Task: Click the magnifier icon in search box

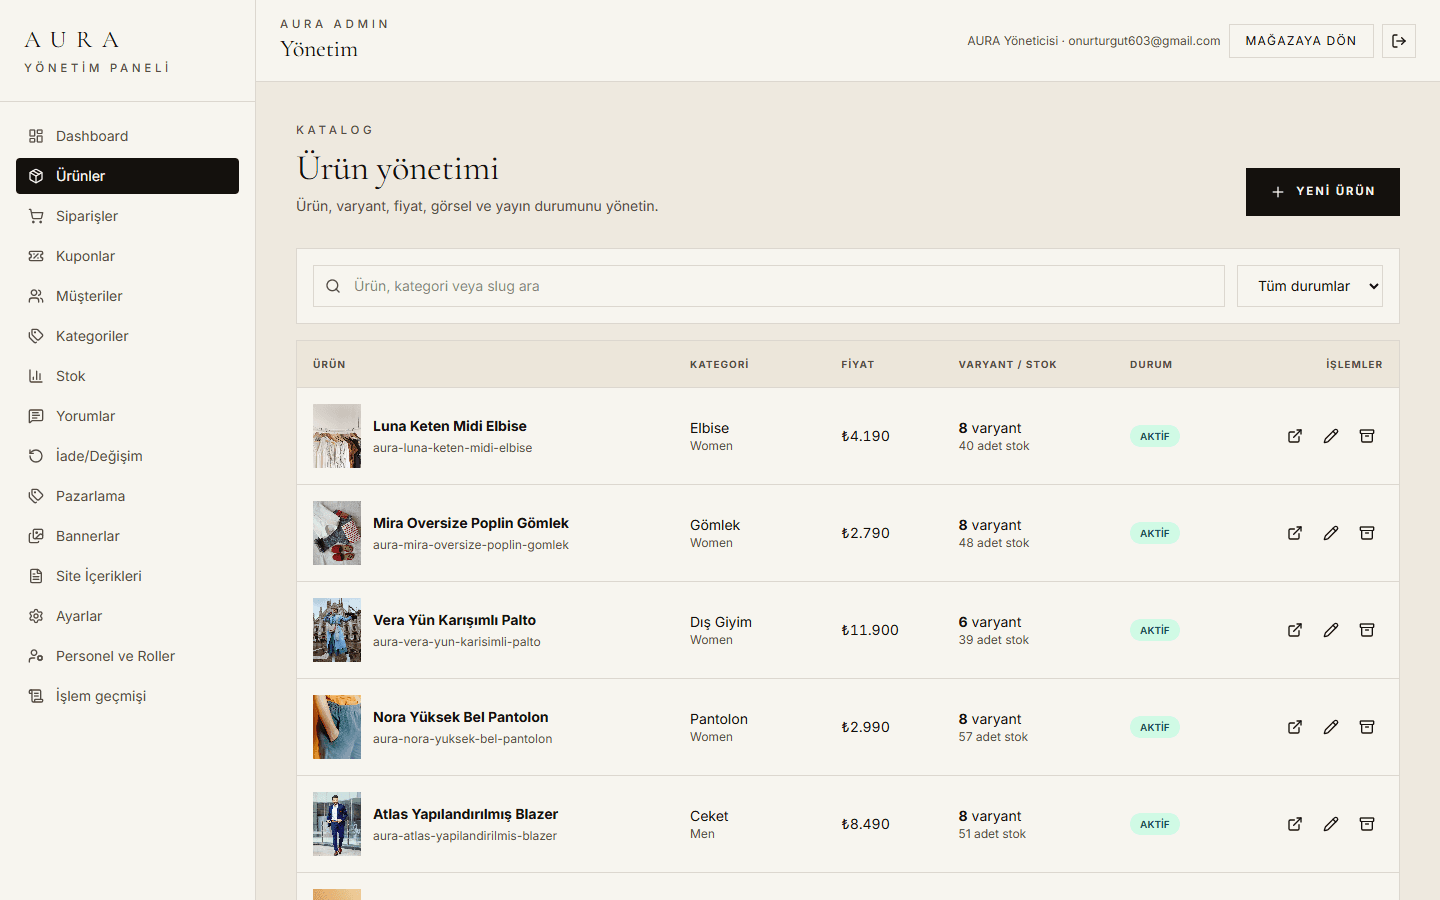Action: [x=333, y=286]
